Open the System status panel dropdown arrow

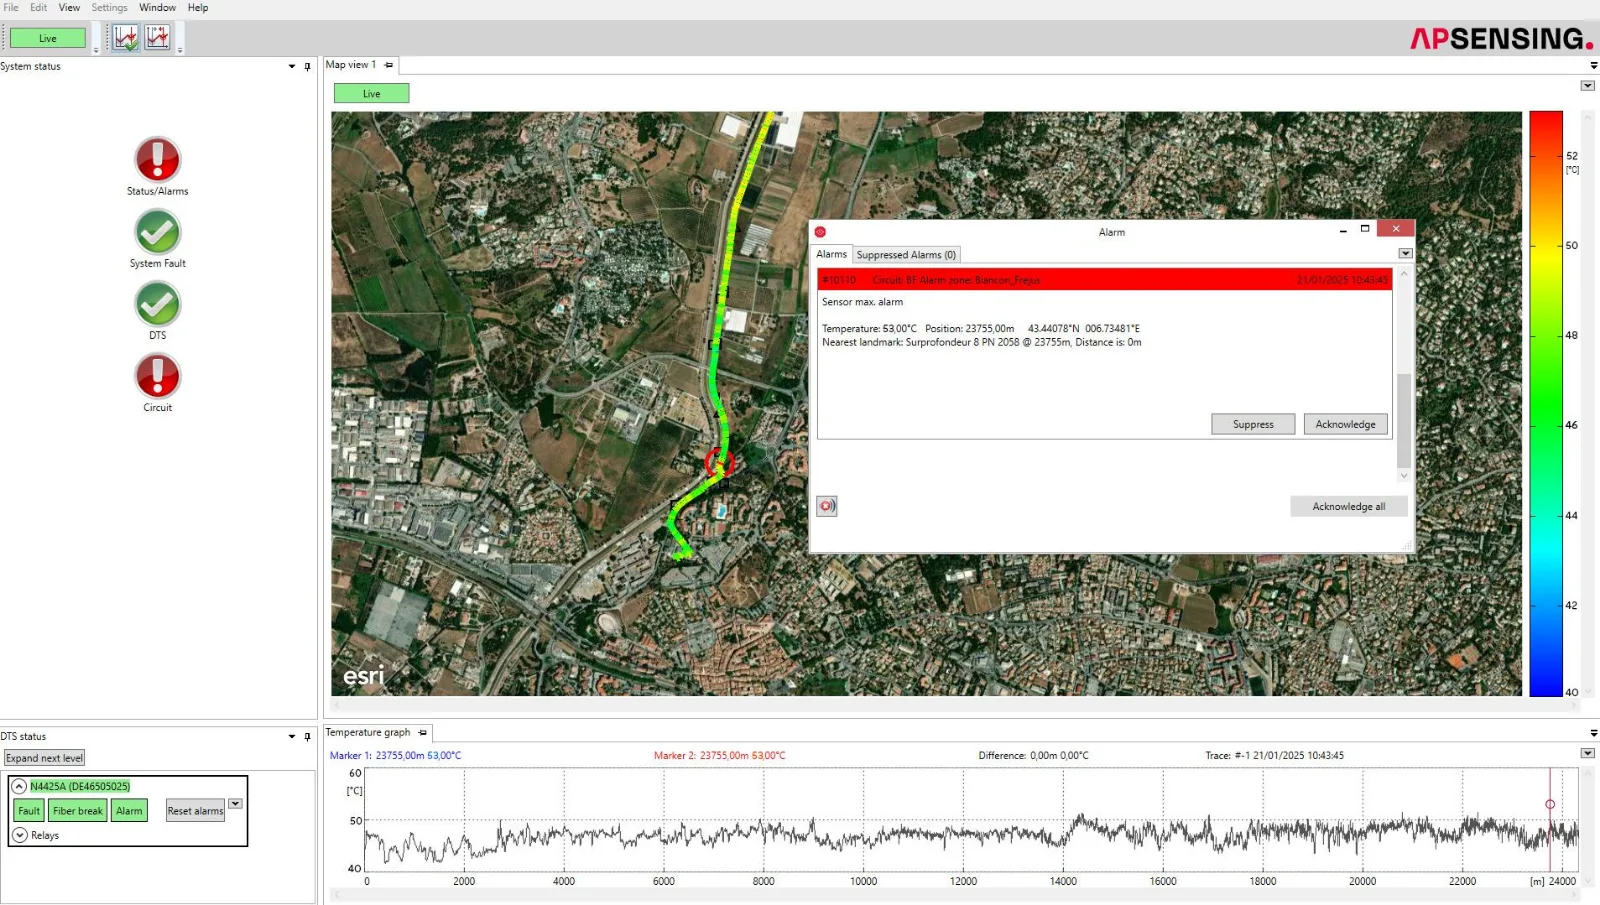click(291, 67)
